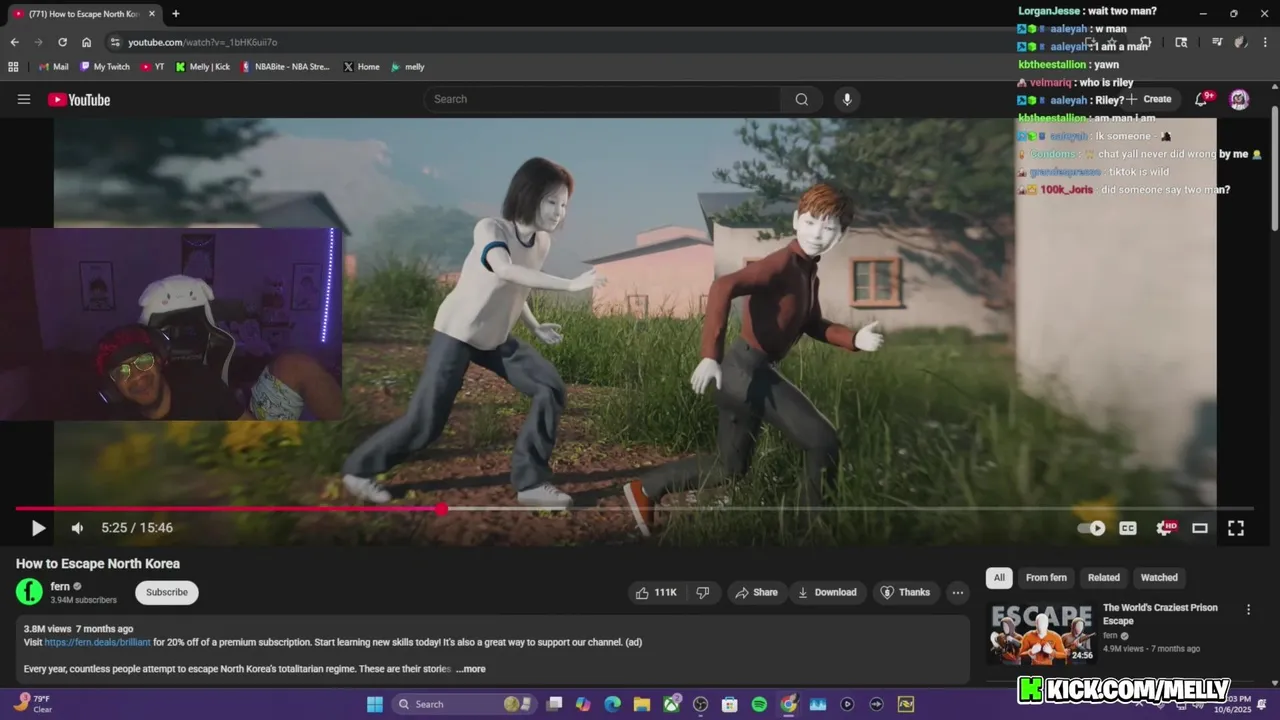The image size is (1280, 720).
Task: Switch to theater mode
Action: pos(1200,528)
